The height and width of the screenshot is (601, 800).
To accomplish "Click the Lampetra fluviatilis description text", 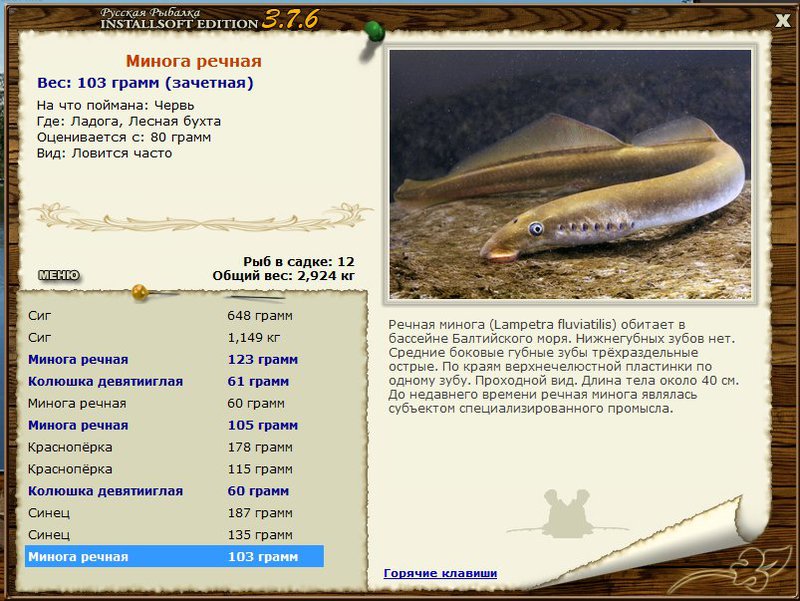I will 563,366.
